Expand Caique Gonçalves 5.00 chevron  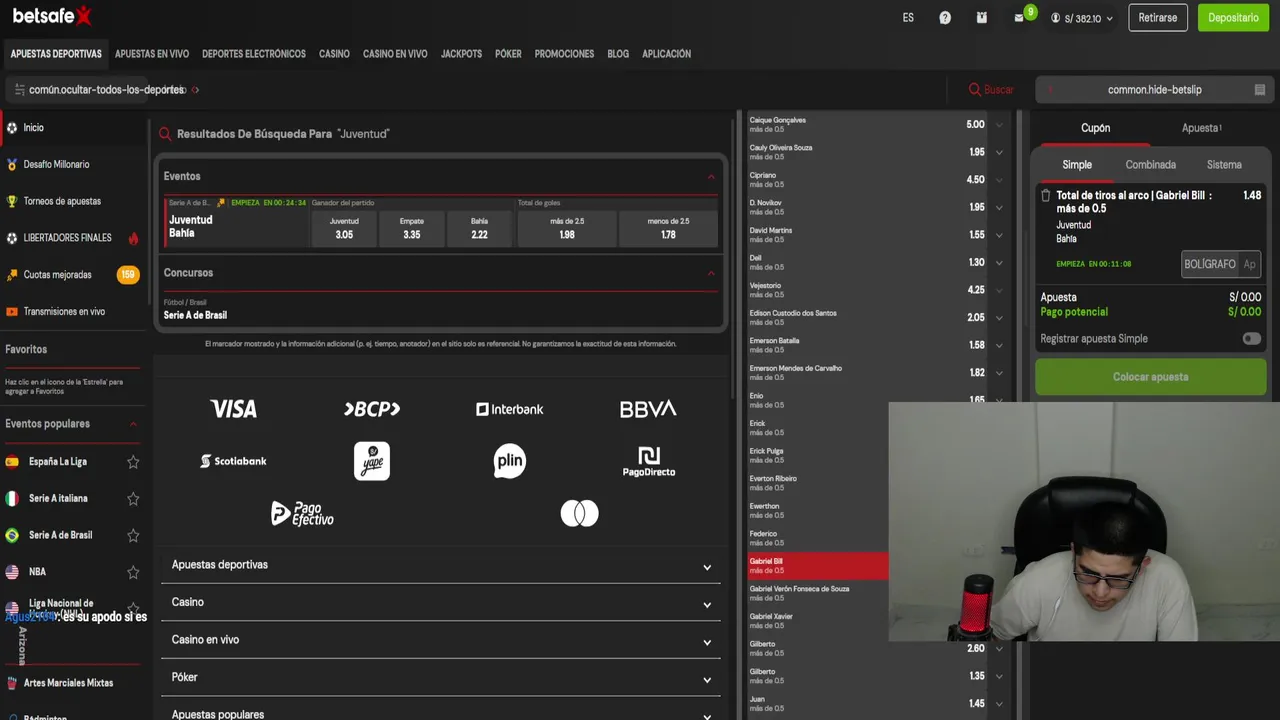[x=999, y=125]
